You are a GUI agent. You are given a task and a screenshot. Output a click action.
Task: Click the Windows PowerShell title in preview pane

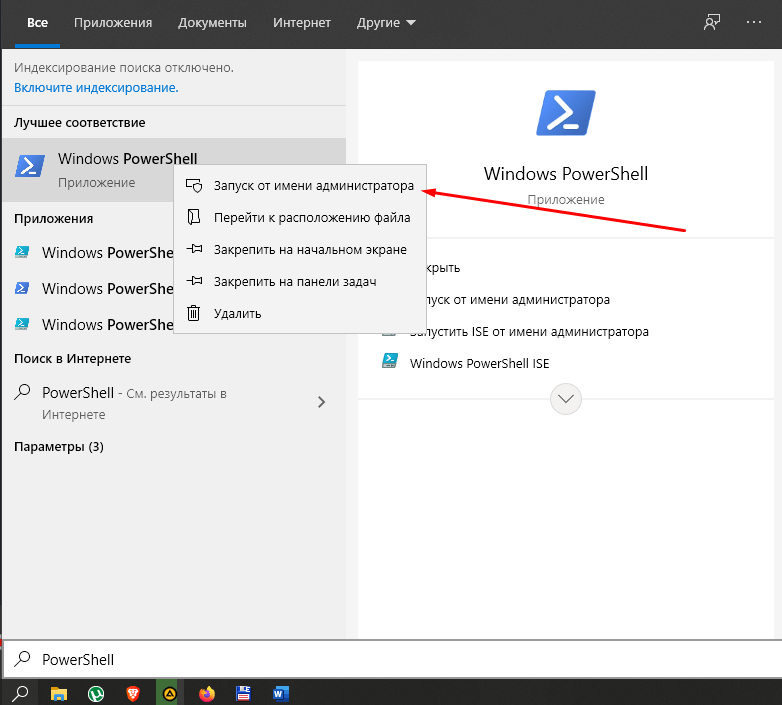566,174
